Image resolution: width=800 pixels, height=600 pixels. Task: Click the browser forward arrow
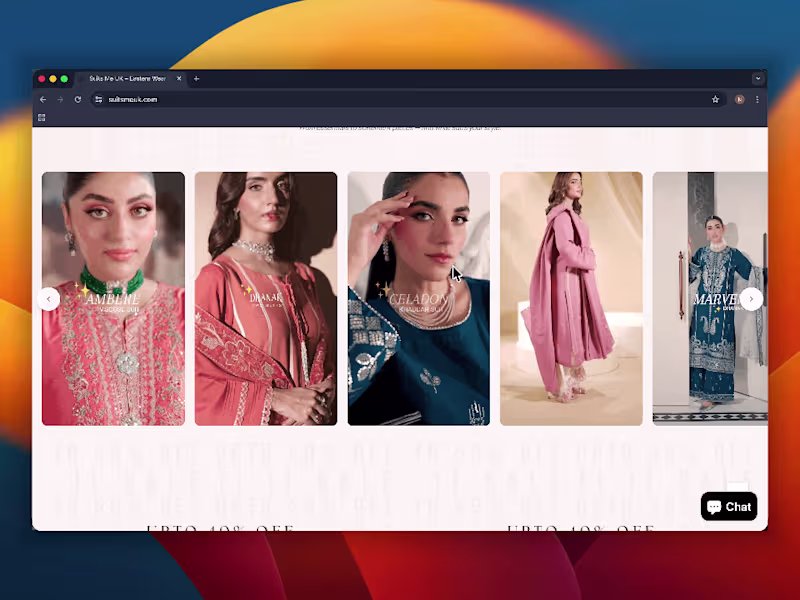[x=60, y=99]
